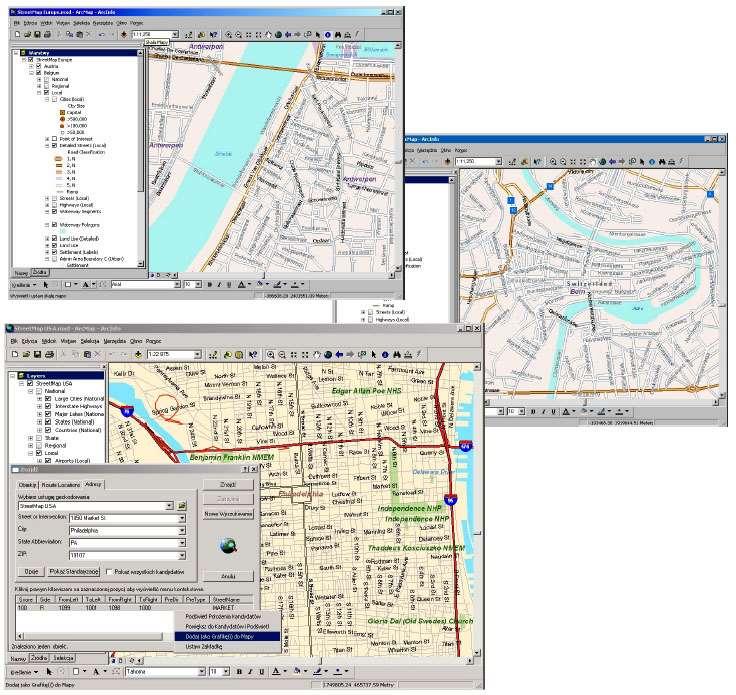Select Zoom In tool in Europe window

click(229, 35)
